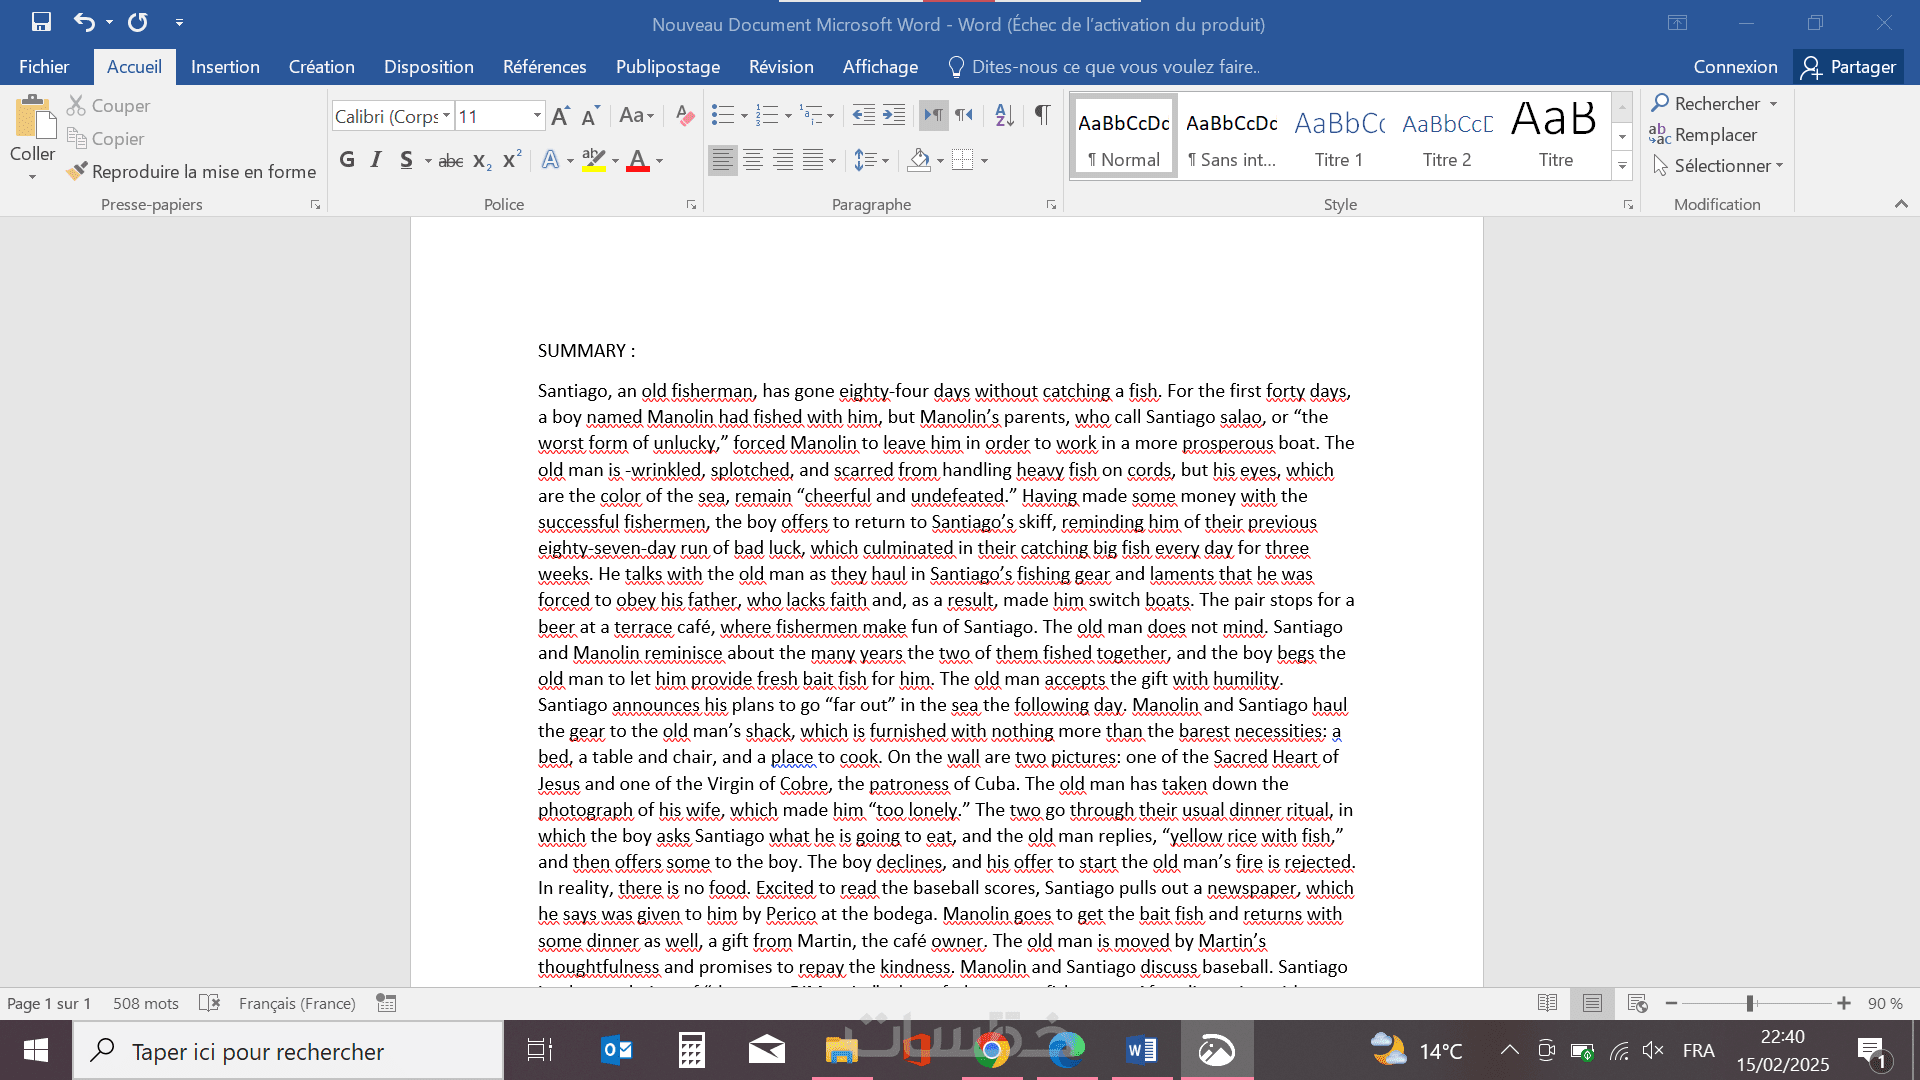Select the Titre 1 style
The width and height of the screenshot is (1920, 1080).
tap(1339, 137)
